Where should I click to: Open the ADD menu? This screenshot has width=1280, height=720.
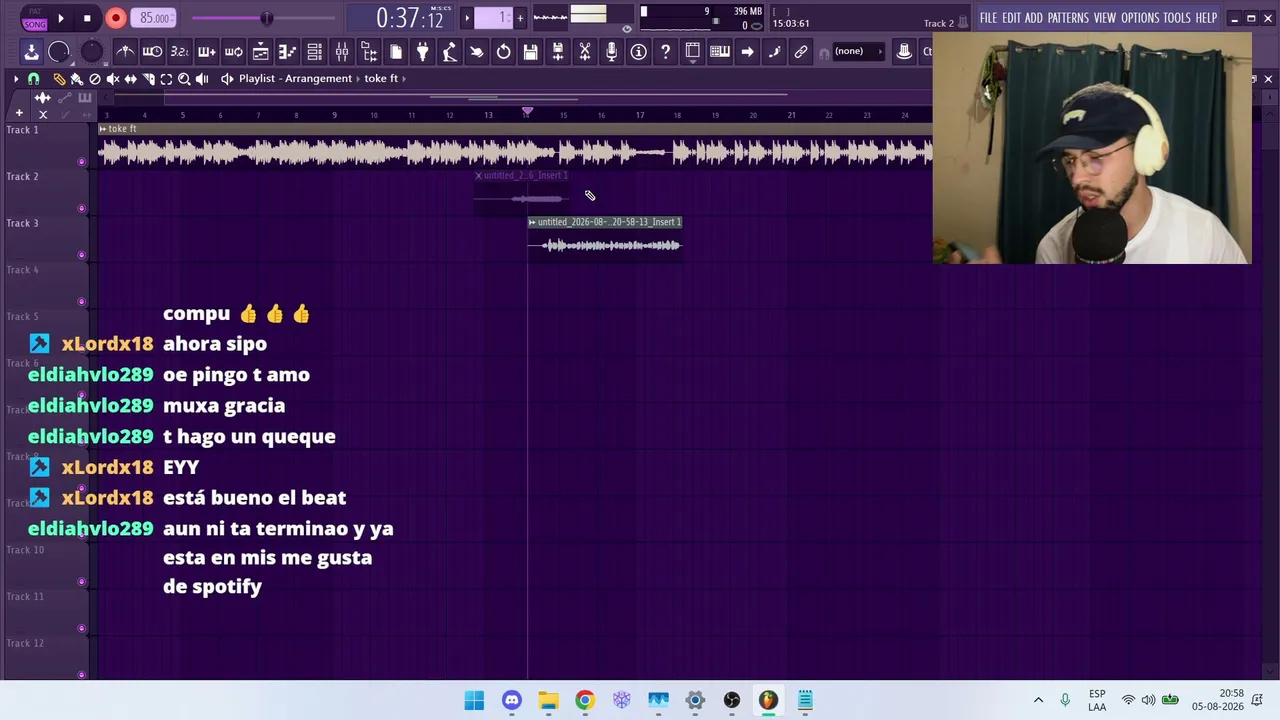1034,18
